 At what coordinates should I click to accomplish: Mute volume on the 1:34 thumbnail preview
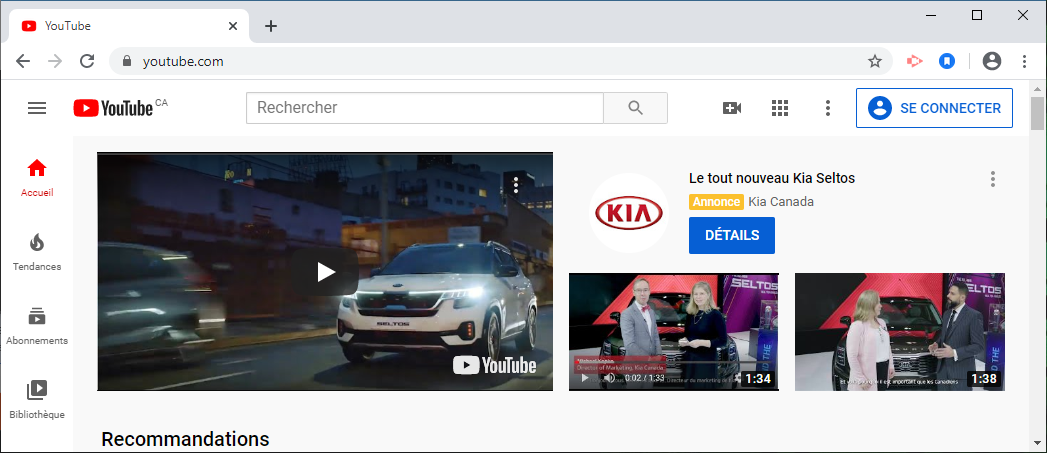coord(610,379)
